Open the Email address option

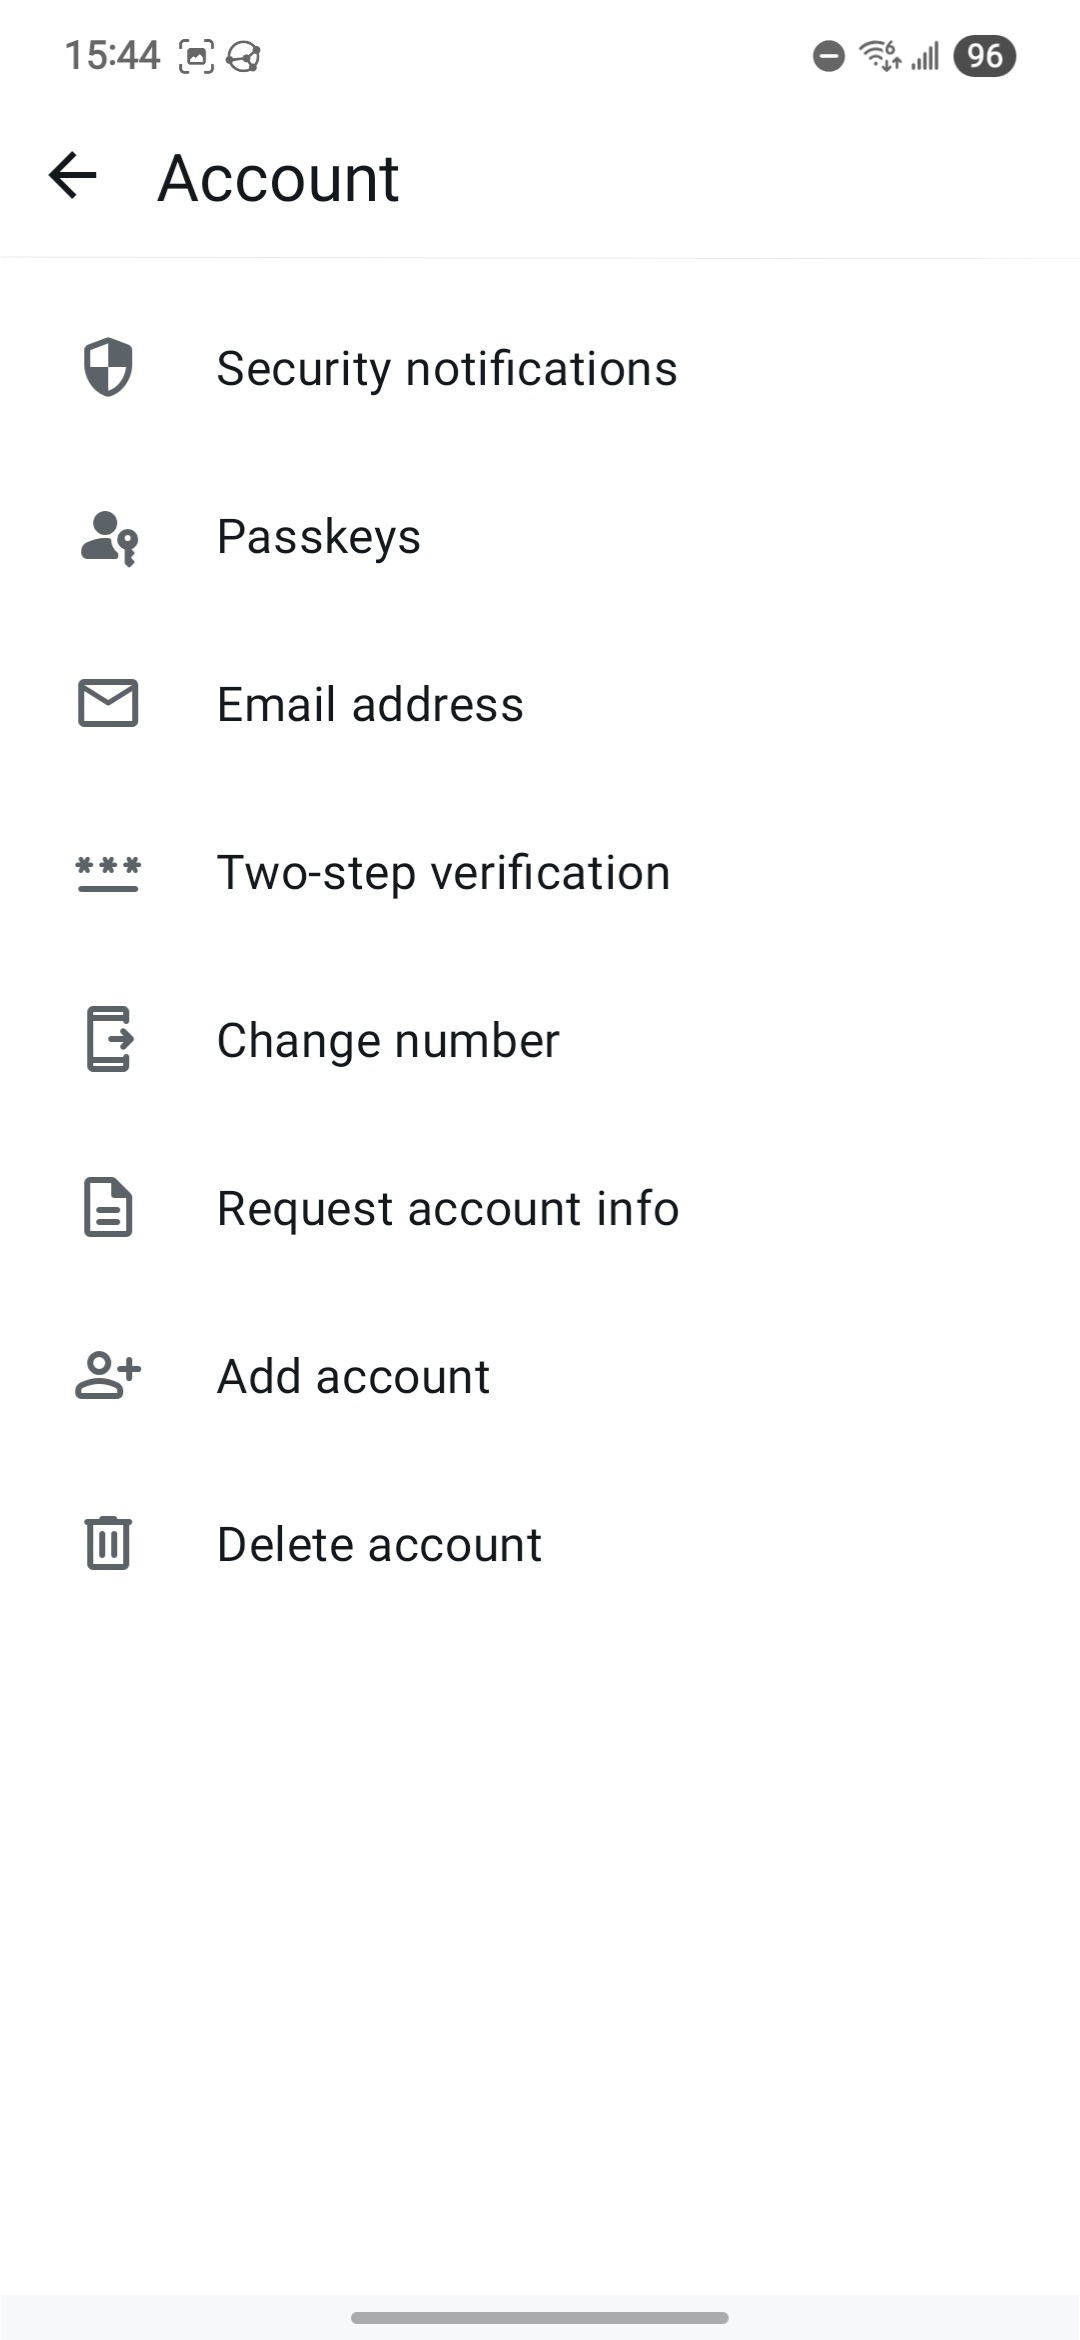tap(370, 704)
